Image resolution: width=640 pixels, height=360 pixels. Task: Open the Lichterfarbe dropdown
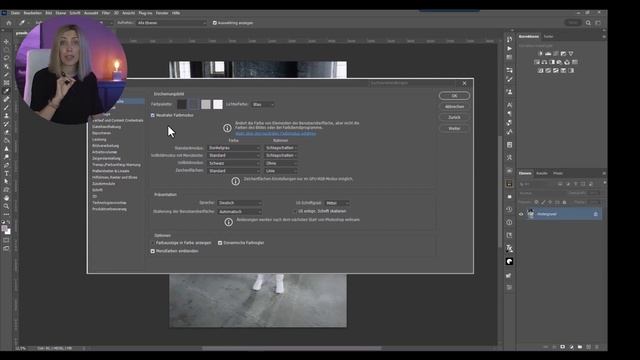pyautogui.click(x=263, y=104)
